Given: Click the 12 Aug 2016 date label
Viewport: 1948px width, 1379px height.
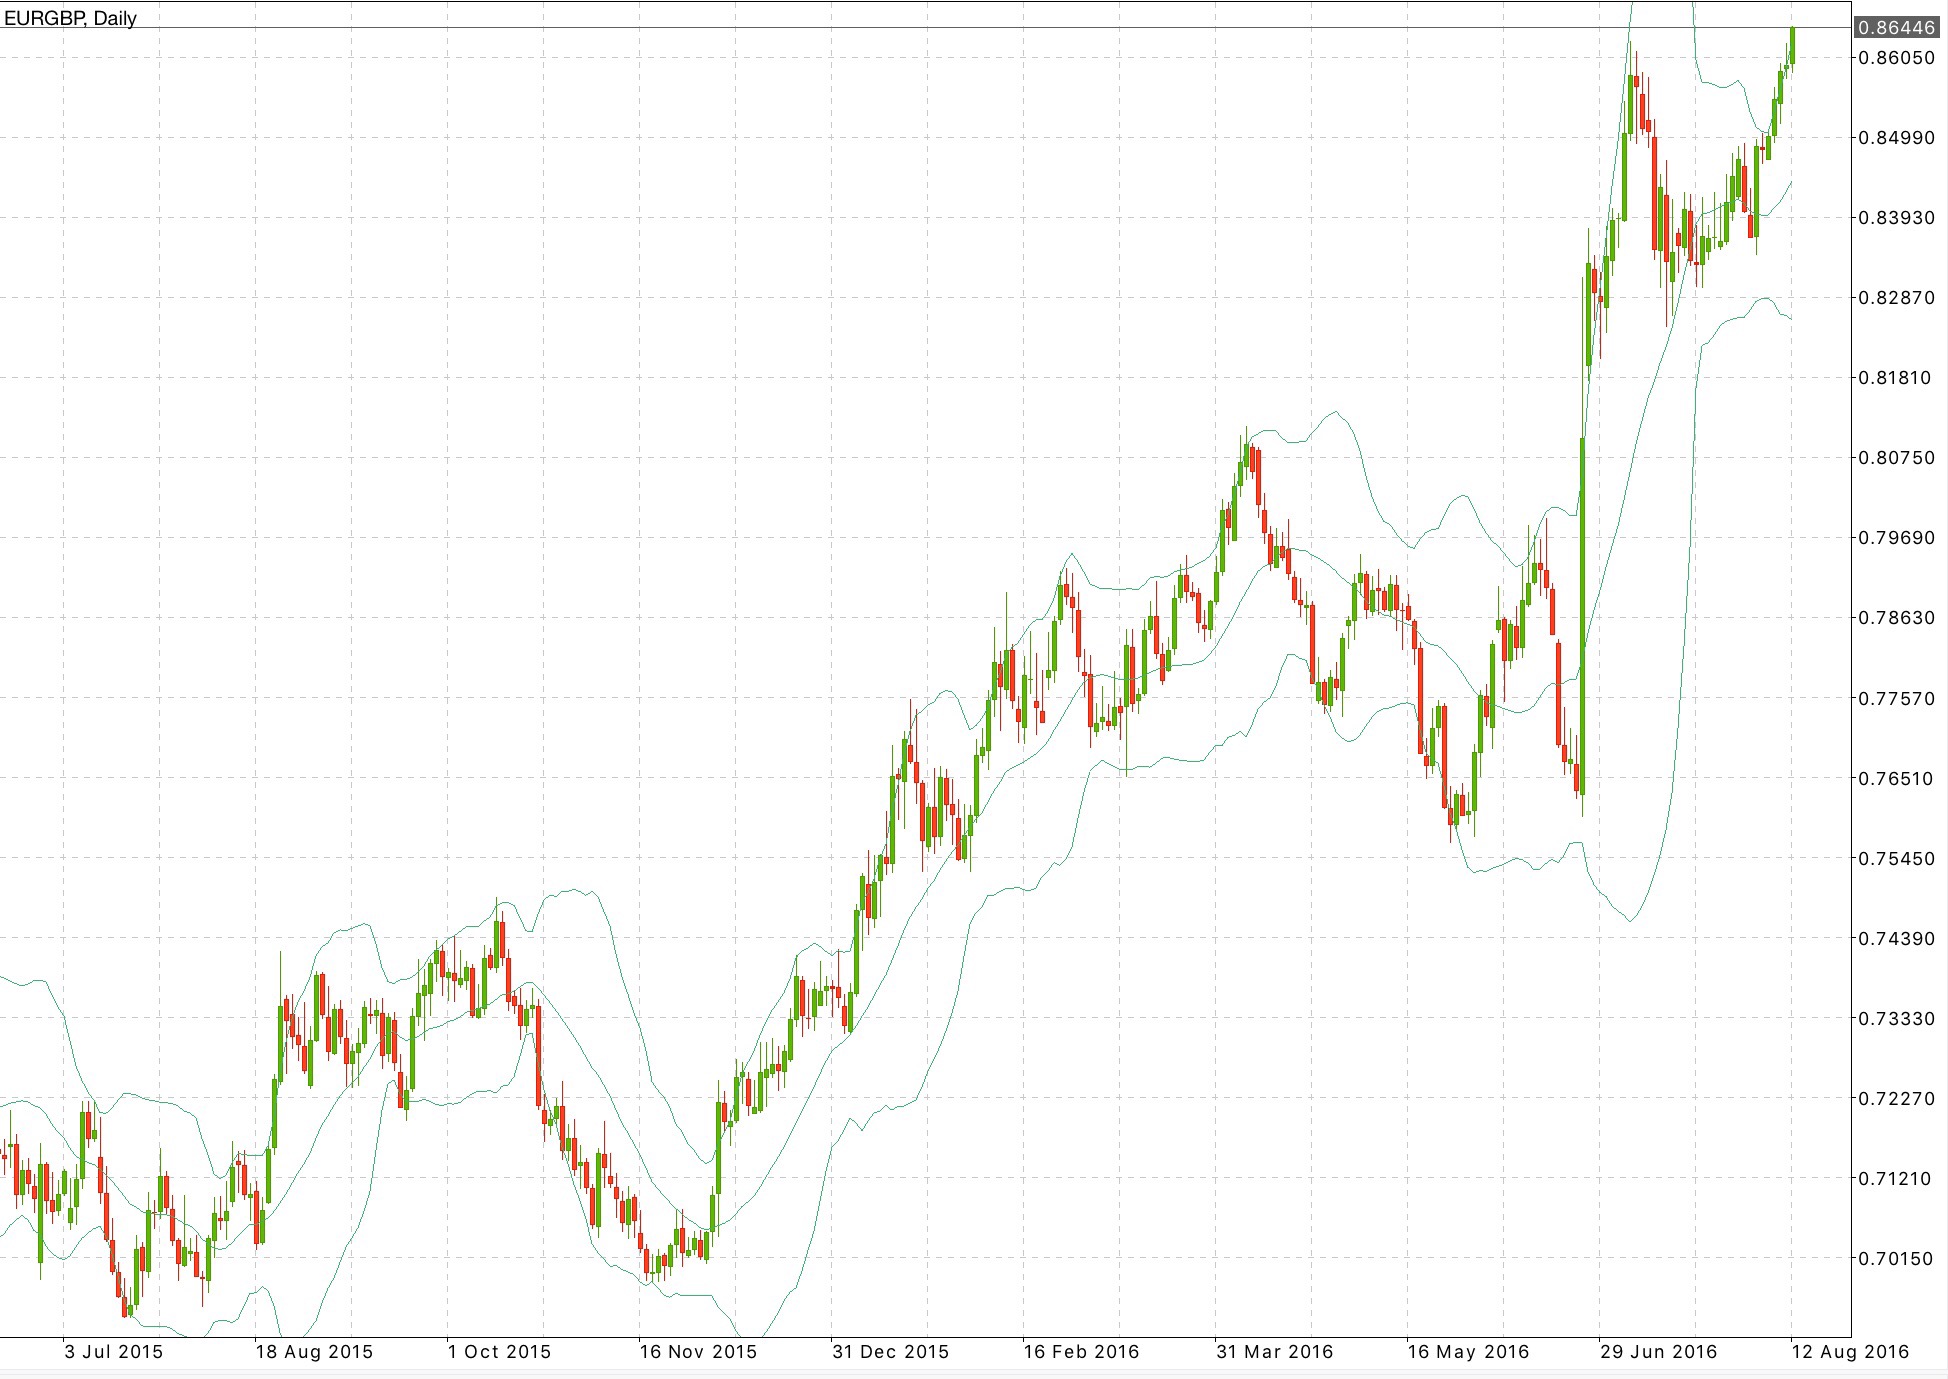Looking at the screenshot, I should click(1850, 1352).
